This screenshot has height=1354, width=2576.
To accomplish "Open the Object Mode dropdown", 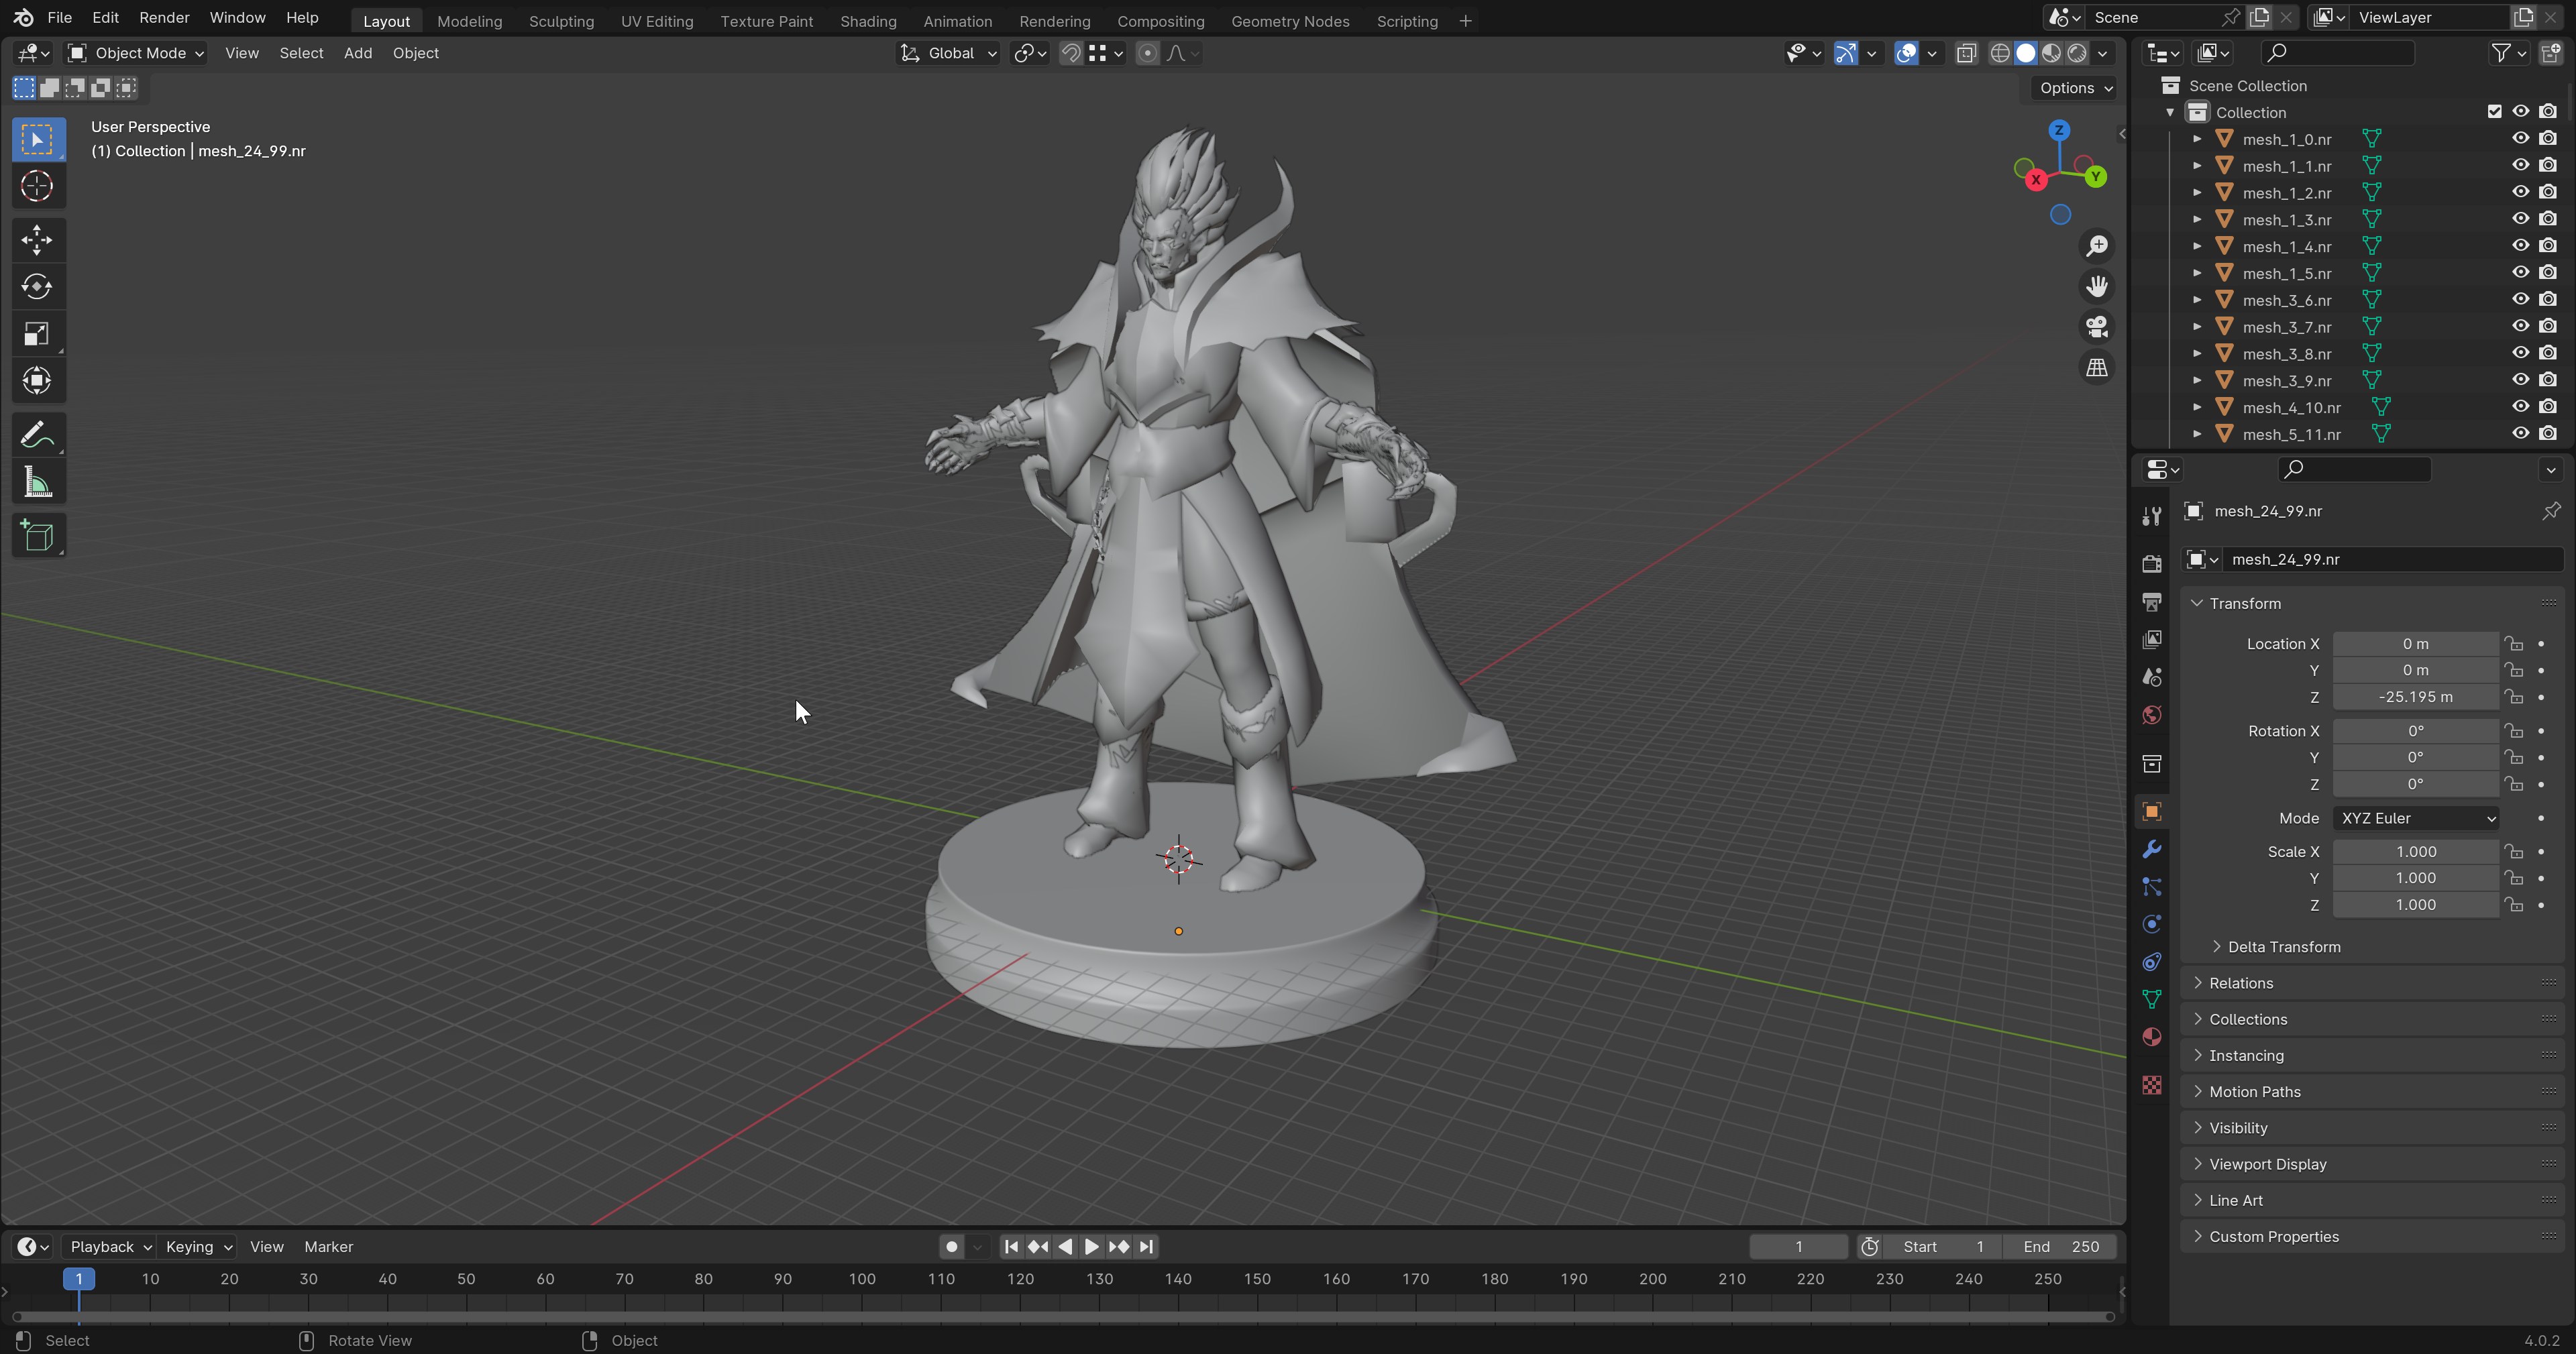I will pos(135,53).
